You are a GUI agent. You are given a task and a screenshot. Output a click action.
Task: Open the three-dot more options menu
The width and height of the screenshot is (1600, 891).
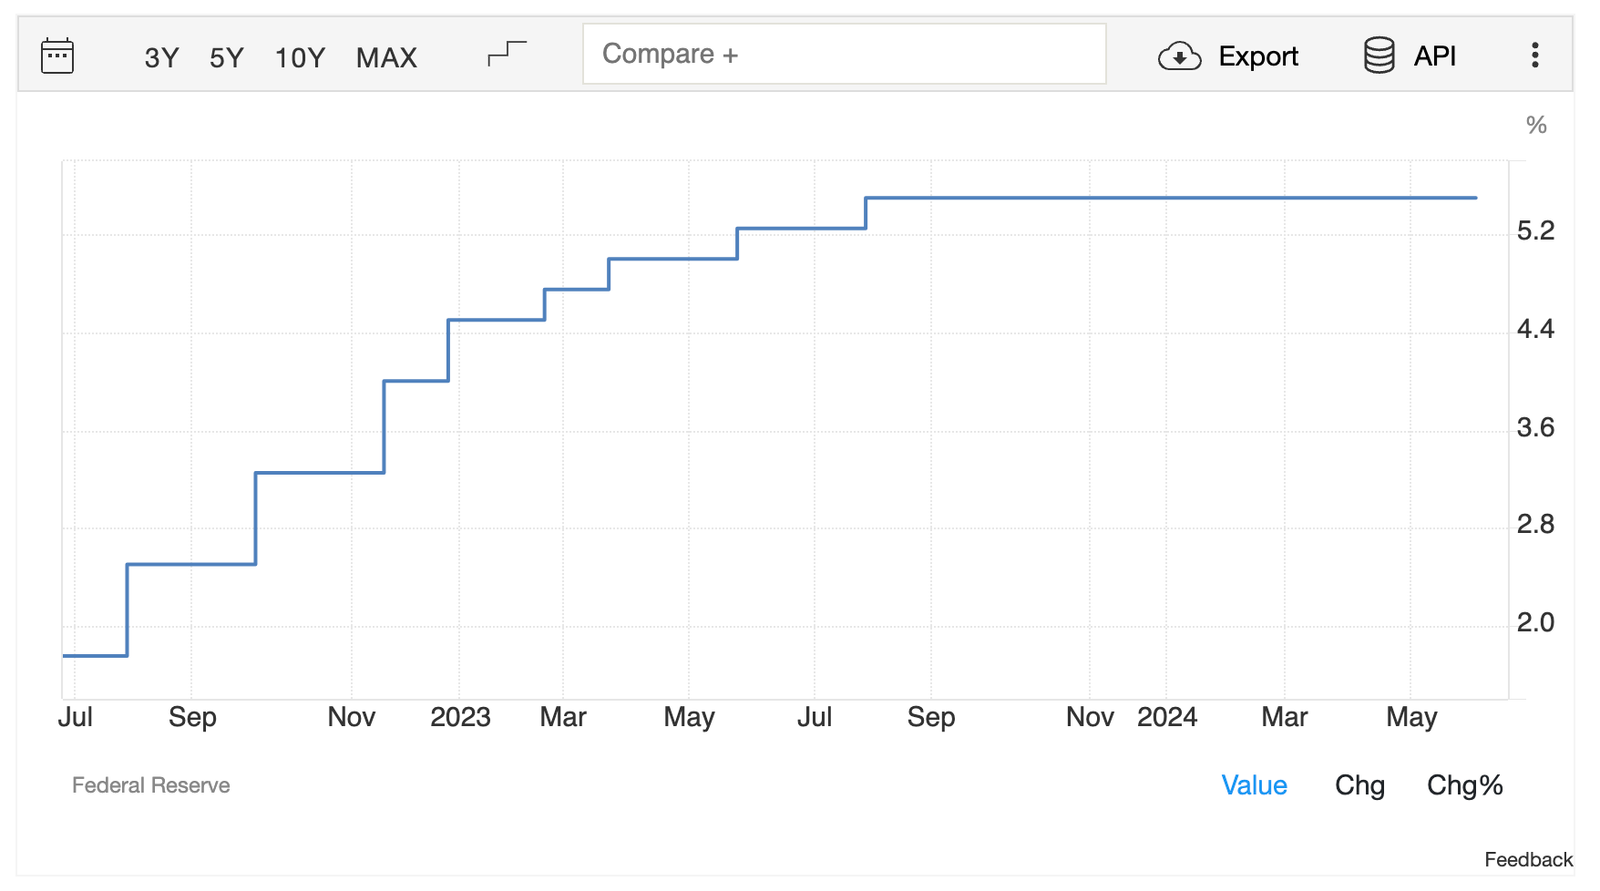pos(1535,55)
